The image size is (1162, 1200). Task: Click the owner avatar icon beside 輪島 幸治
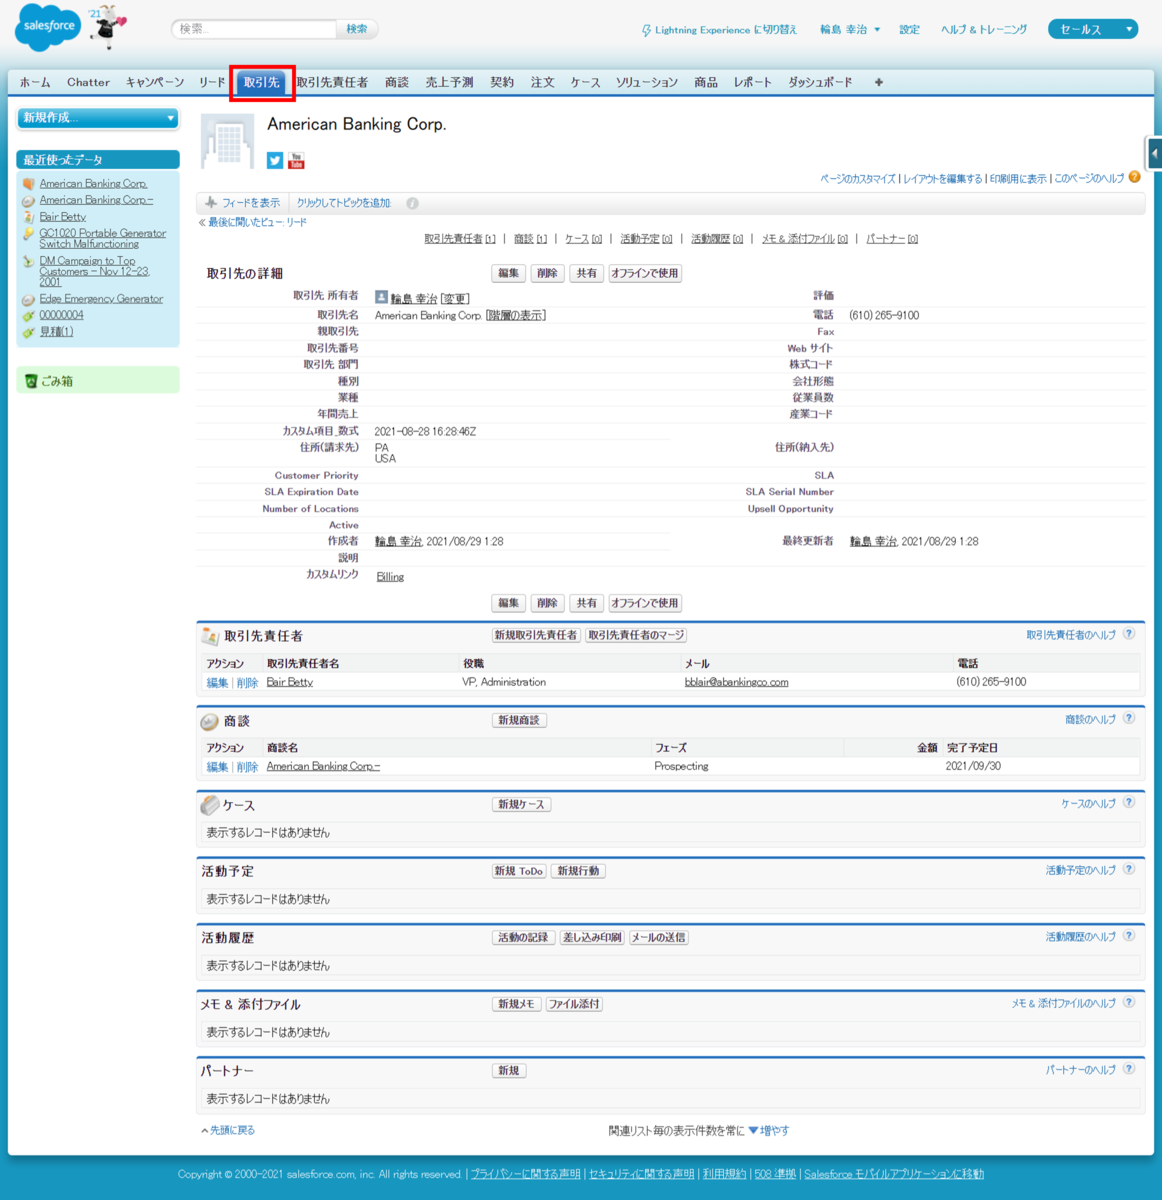(x=381, y=297)
